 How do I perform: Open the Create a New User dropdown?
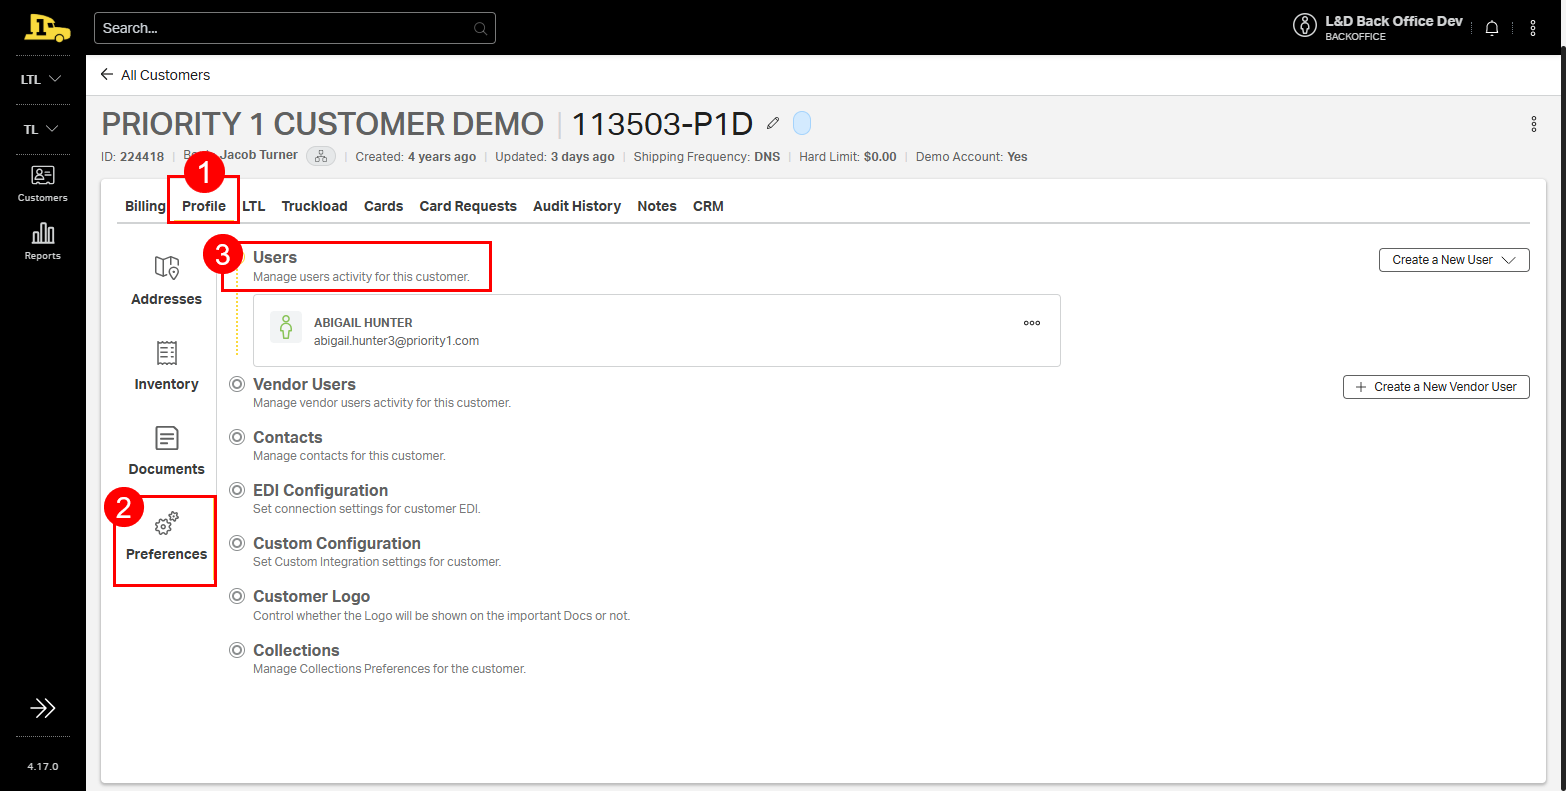(1454, 260)
